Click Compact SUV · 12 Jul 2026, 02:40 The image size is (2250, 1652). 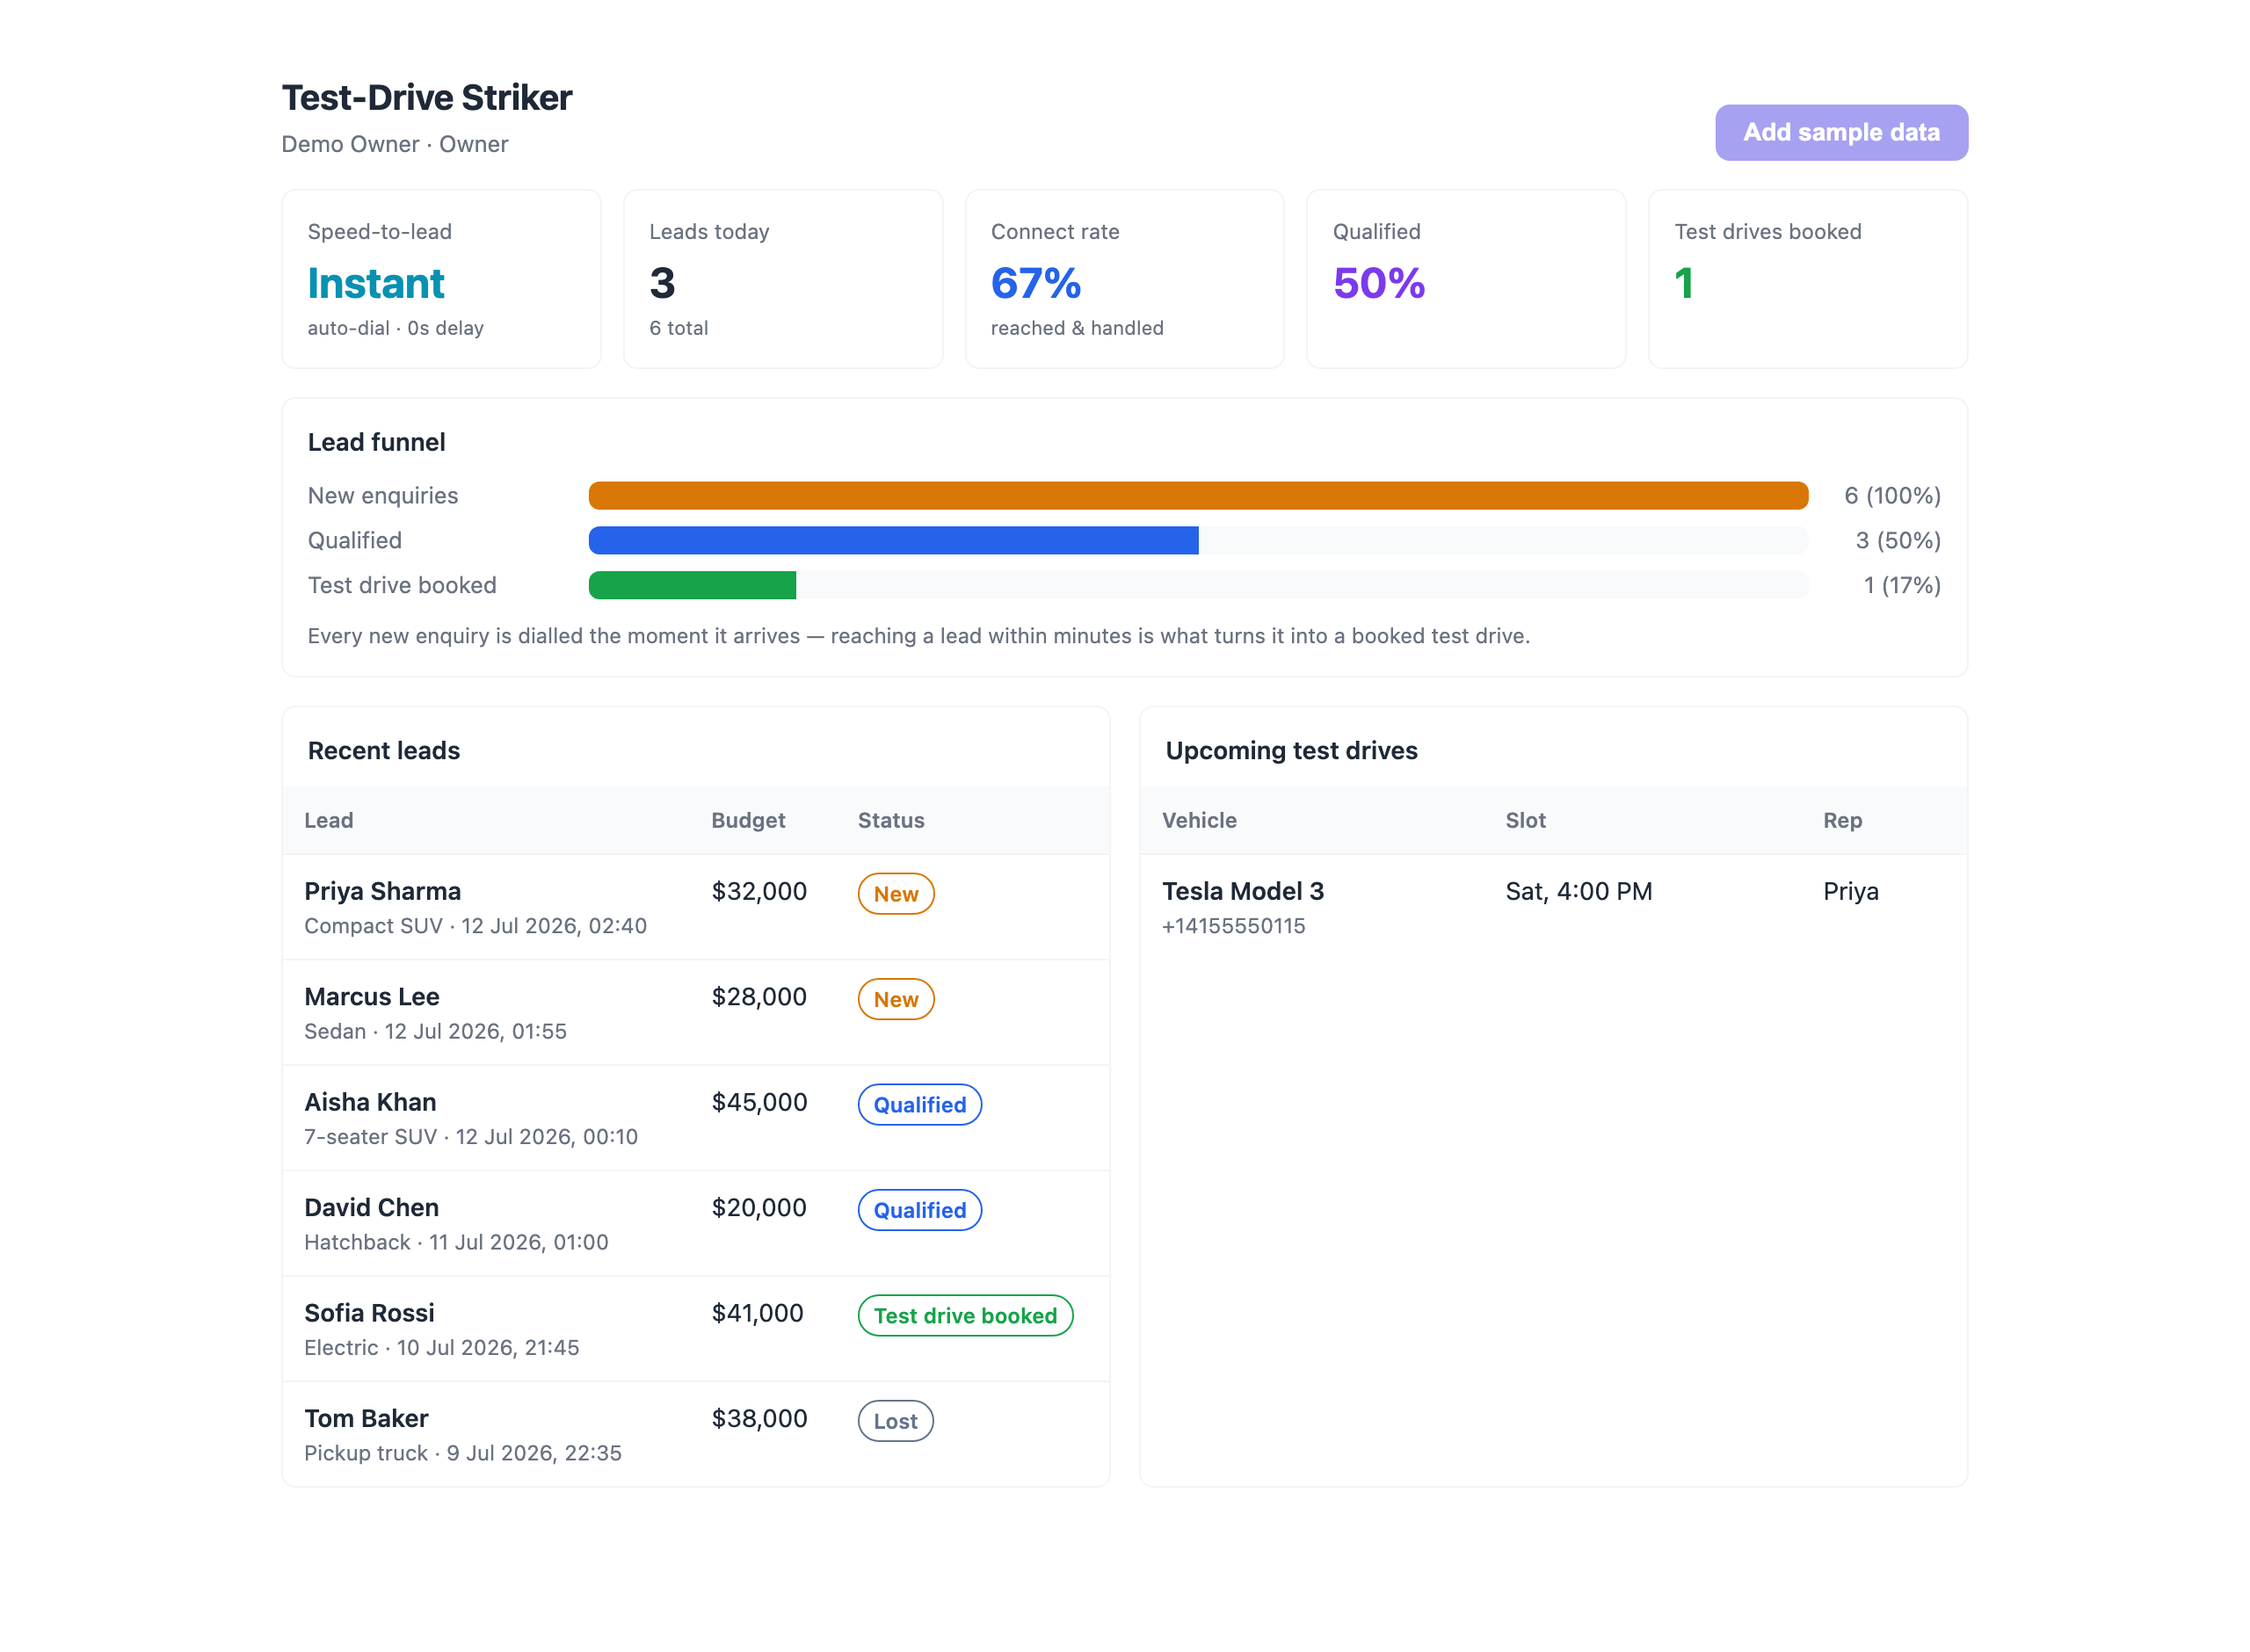pyautogui.click(x=475, y=926)
